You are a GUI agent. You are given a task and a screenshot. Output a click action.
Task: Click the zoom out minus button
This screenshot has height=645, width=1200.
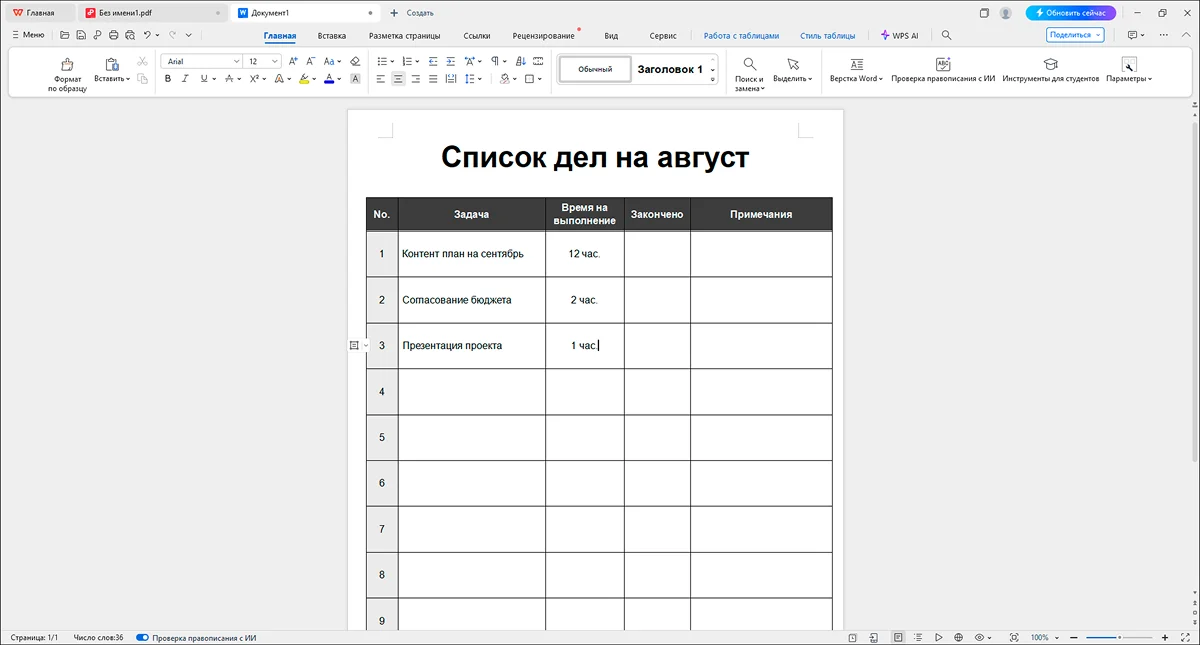[x=1073, y=637]
